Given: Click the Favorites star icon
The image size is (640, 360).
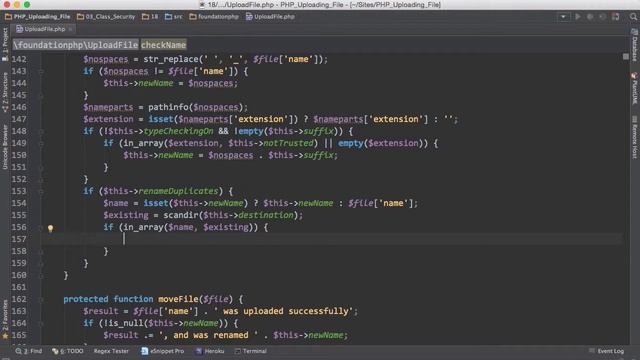Looking at the screenshot, I should pos(5,336).
